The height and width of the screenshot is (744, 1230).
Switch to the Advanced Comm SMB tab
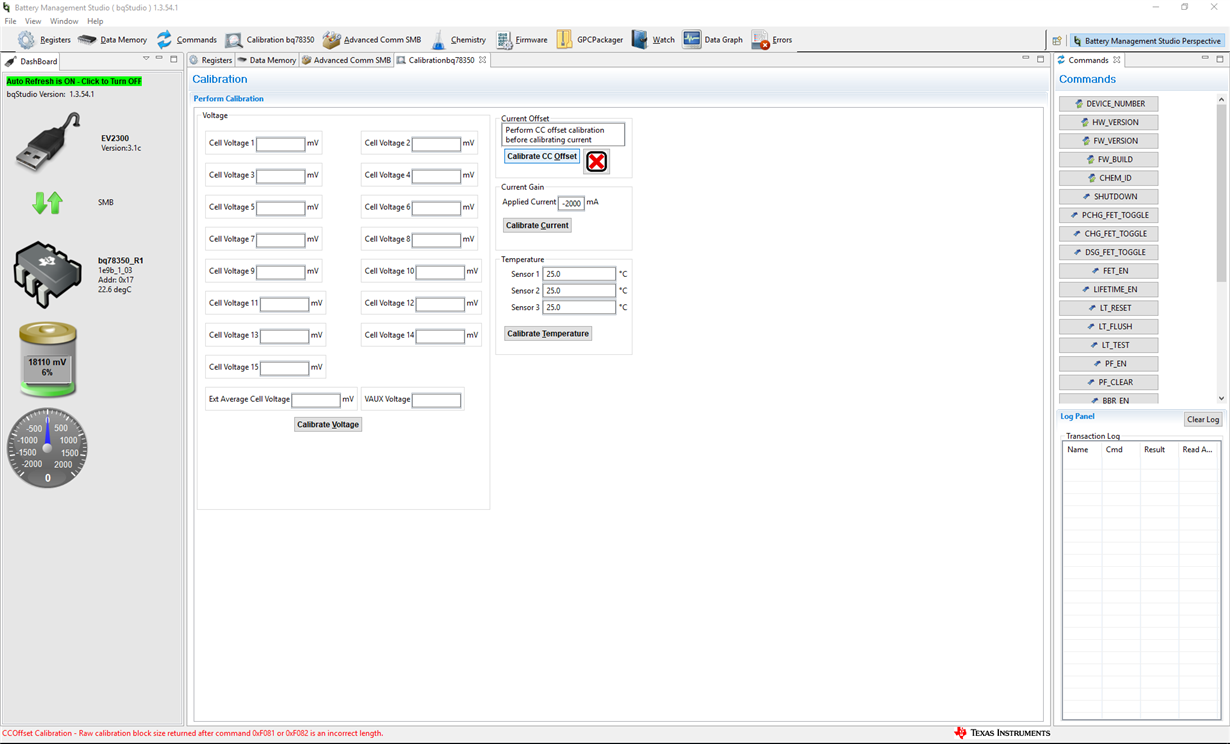[x=346, y=60]
